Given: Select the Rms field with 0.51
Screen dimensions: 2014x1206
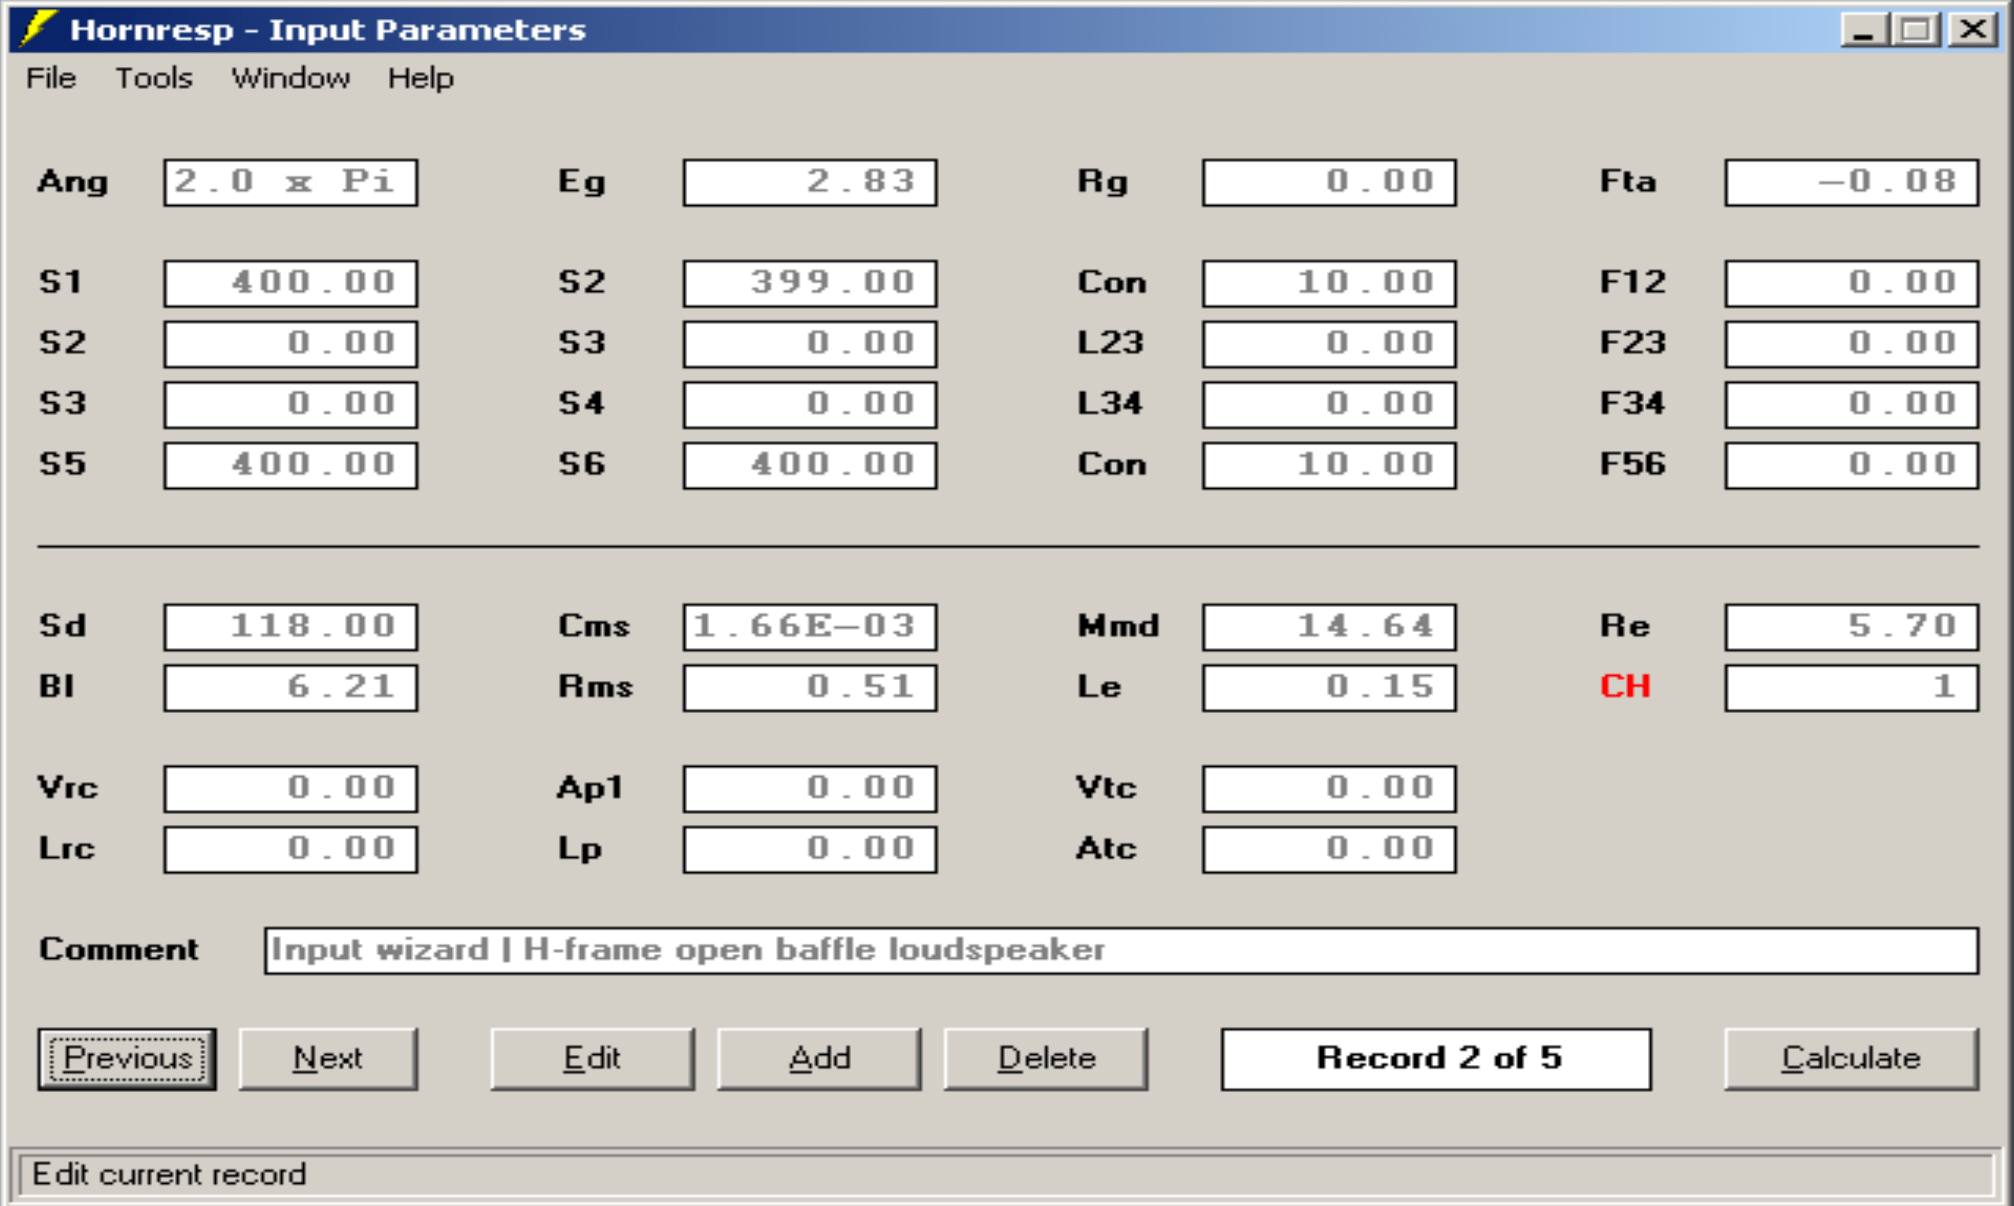Looking at the screenshot, I should pos(810,687).
